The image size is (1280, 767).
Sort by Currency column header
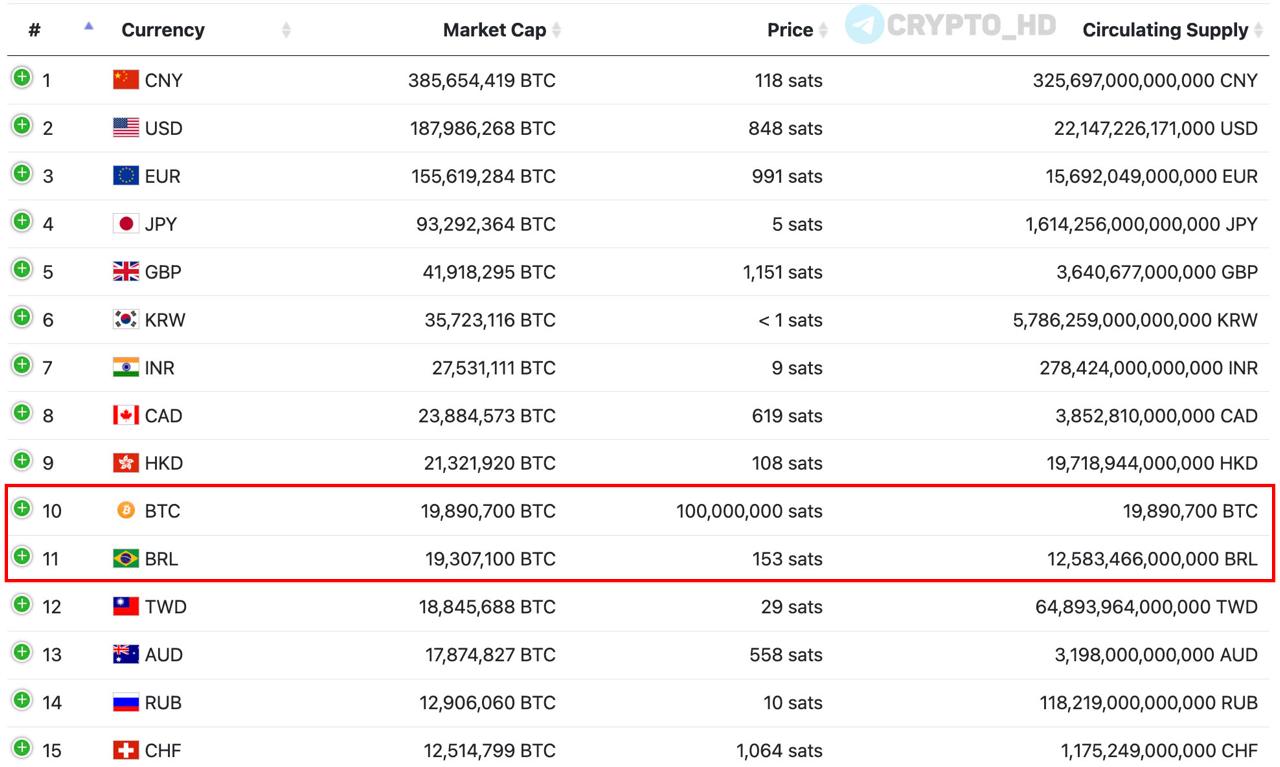tap(163, 30)
